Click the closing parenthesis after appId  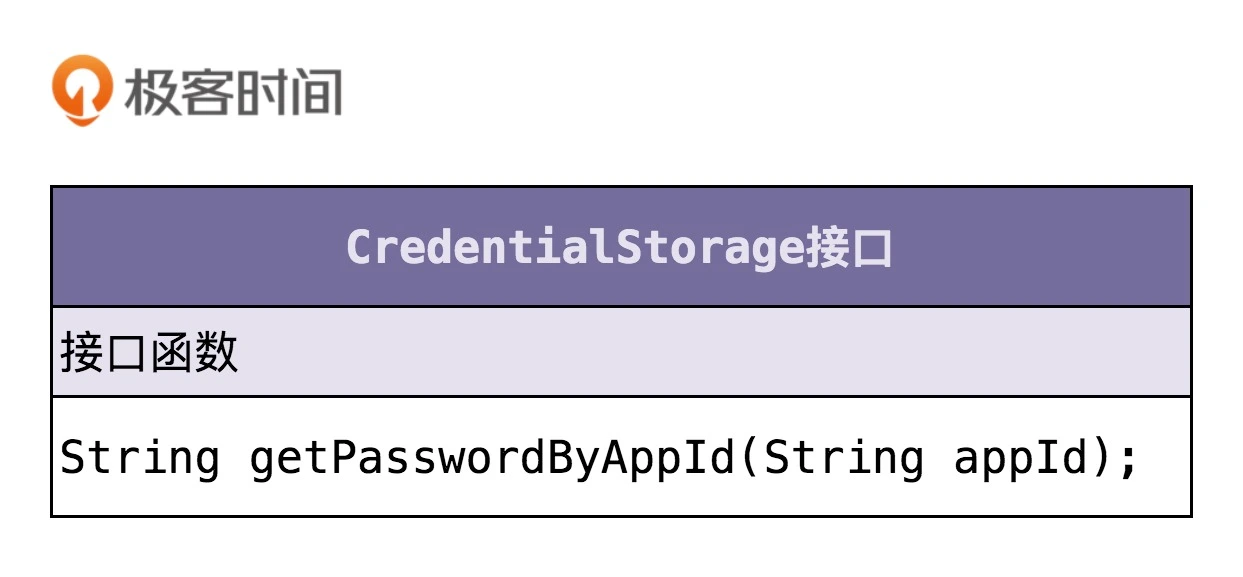click(1102, 459)
